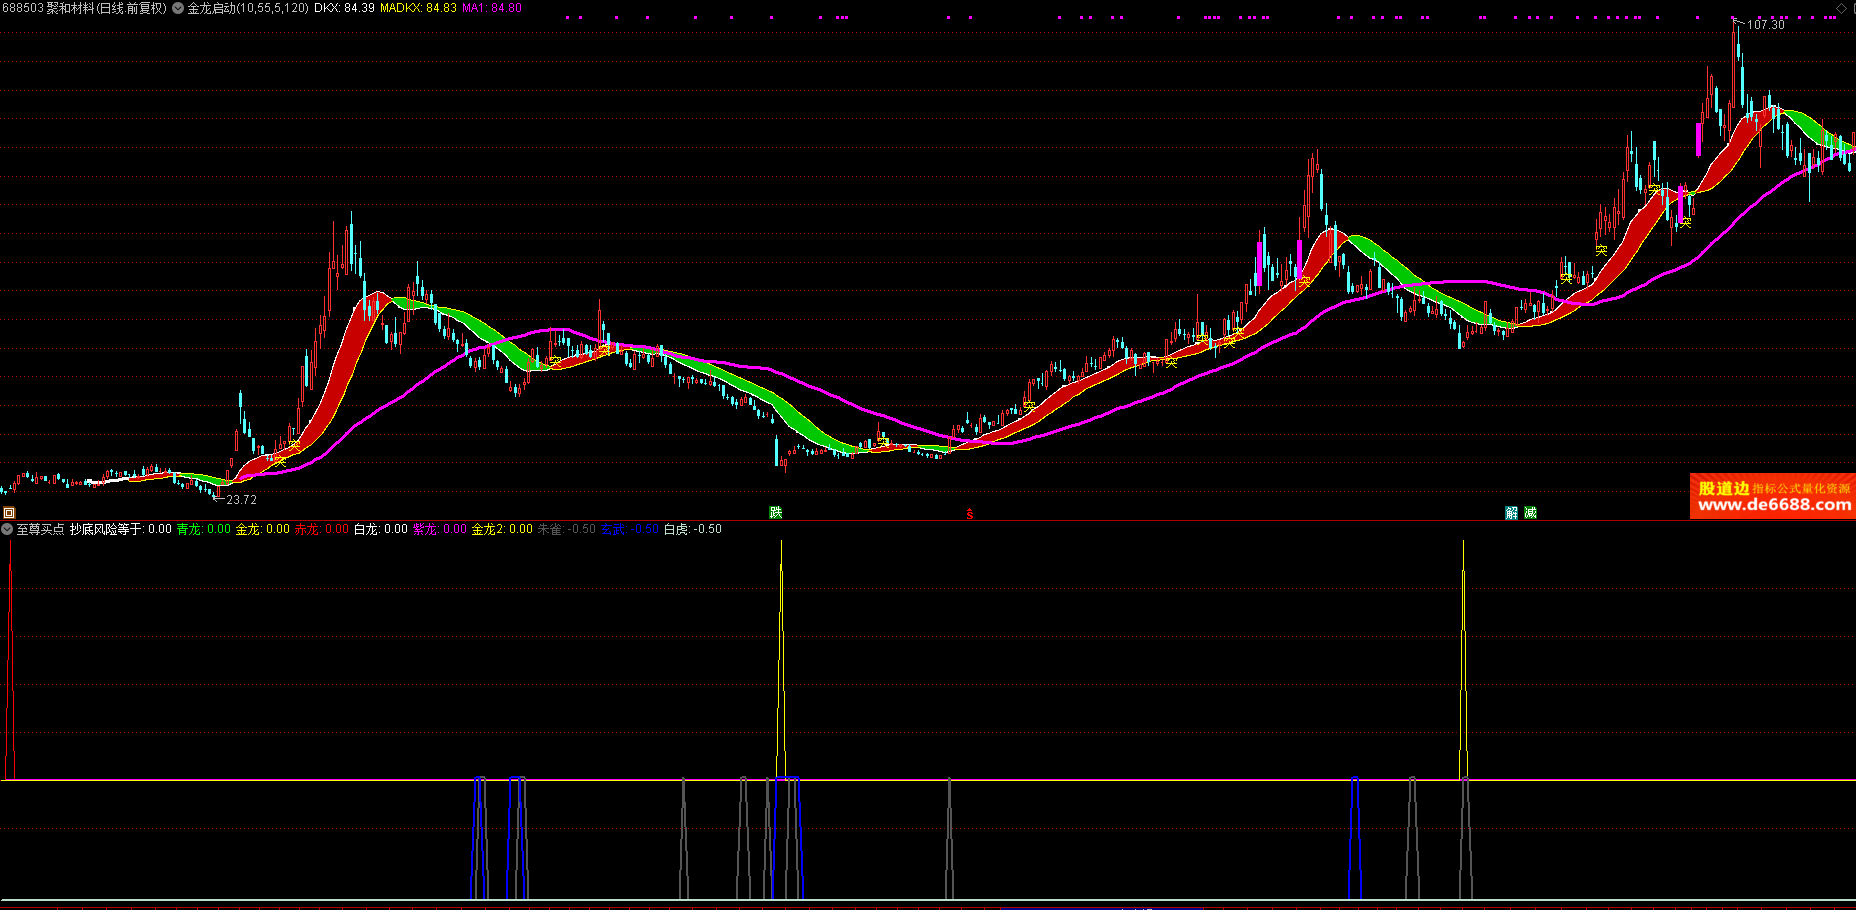Click the 107.30 highest price marker
Image resolution: width=1856 pixels, height=910 pixels.
click(1765, 24)
